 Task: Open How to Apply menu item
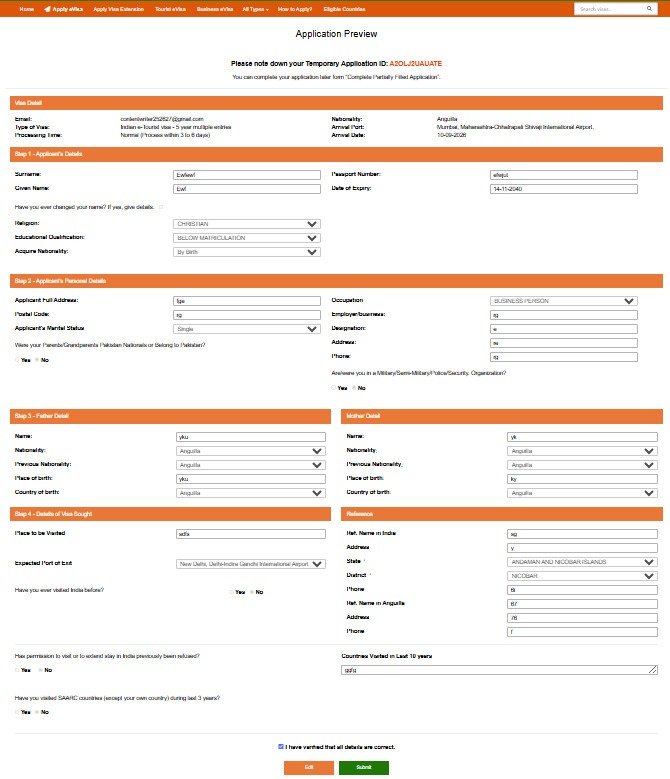pyautogui.click(x=295, y=9)
